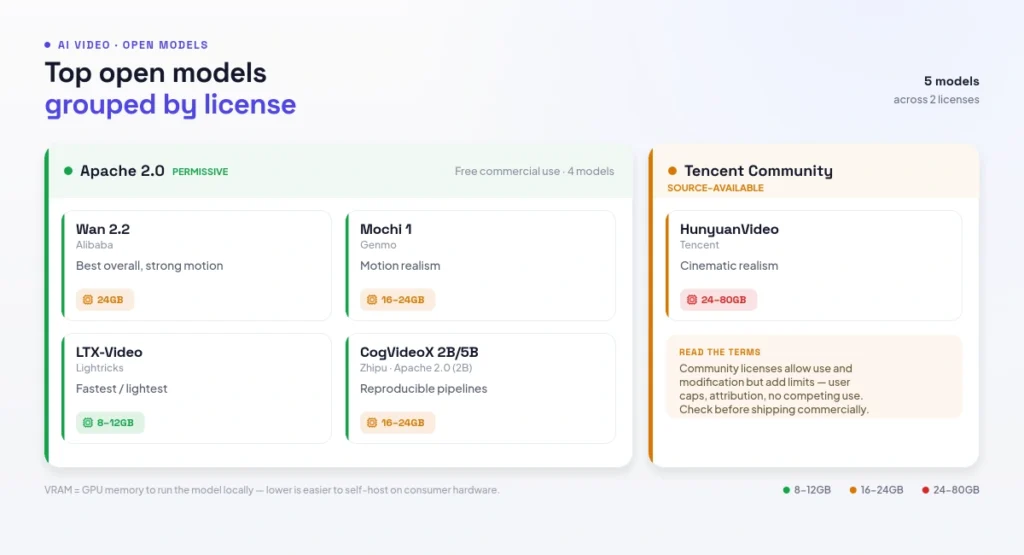Click 'across 2 licenses' text
The image size is (1024, 555).
pos(936,99)
